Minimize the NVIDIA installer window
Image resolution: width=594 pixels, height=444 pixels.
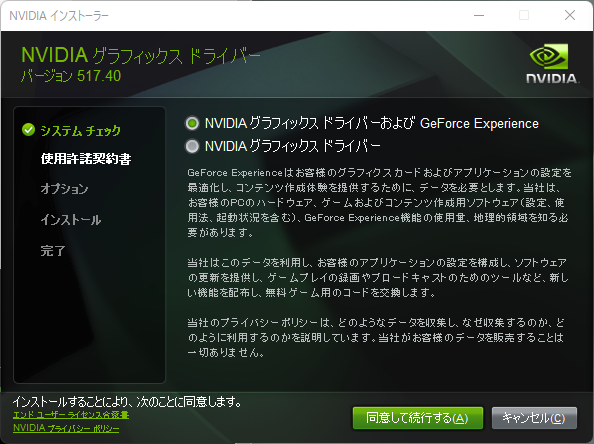coord(479,16)
